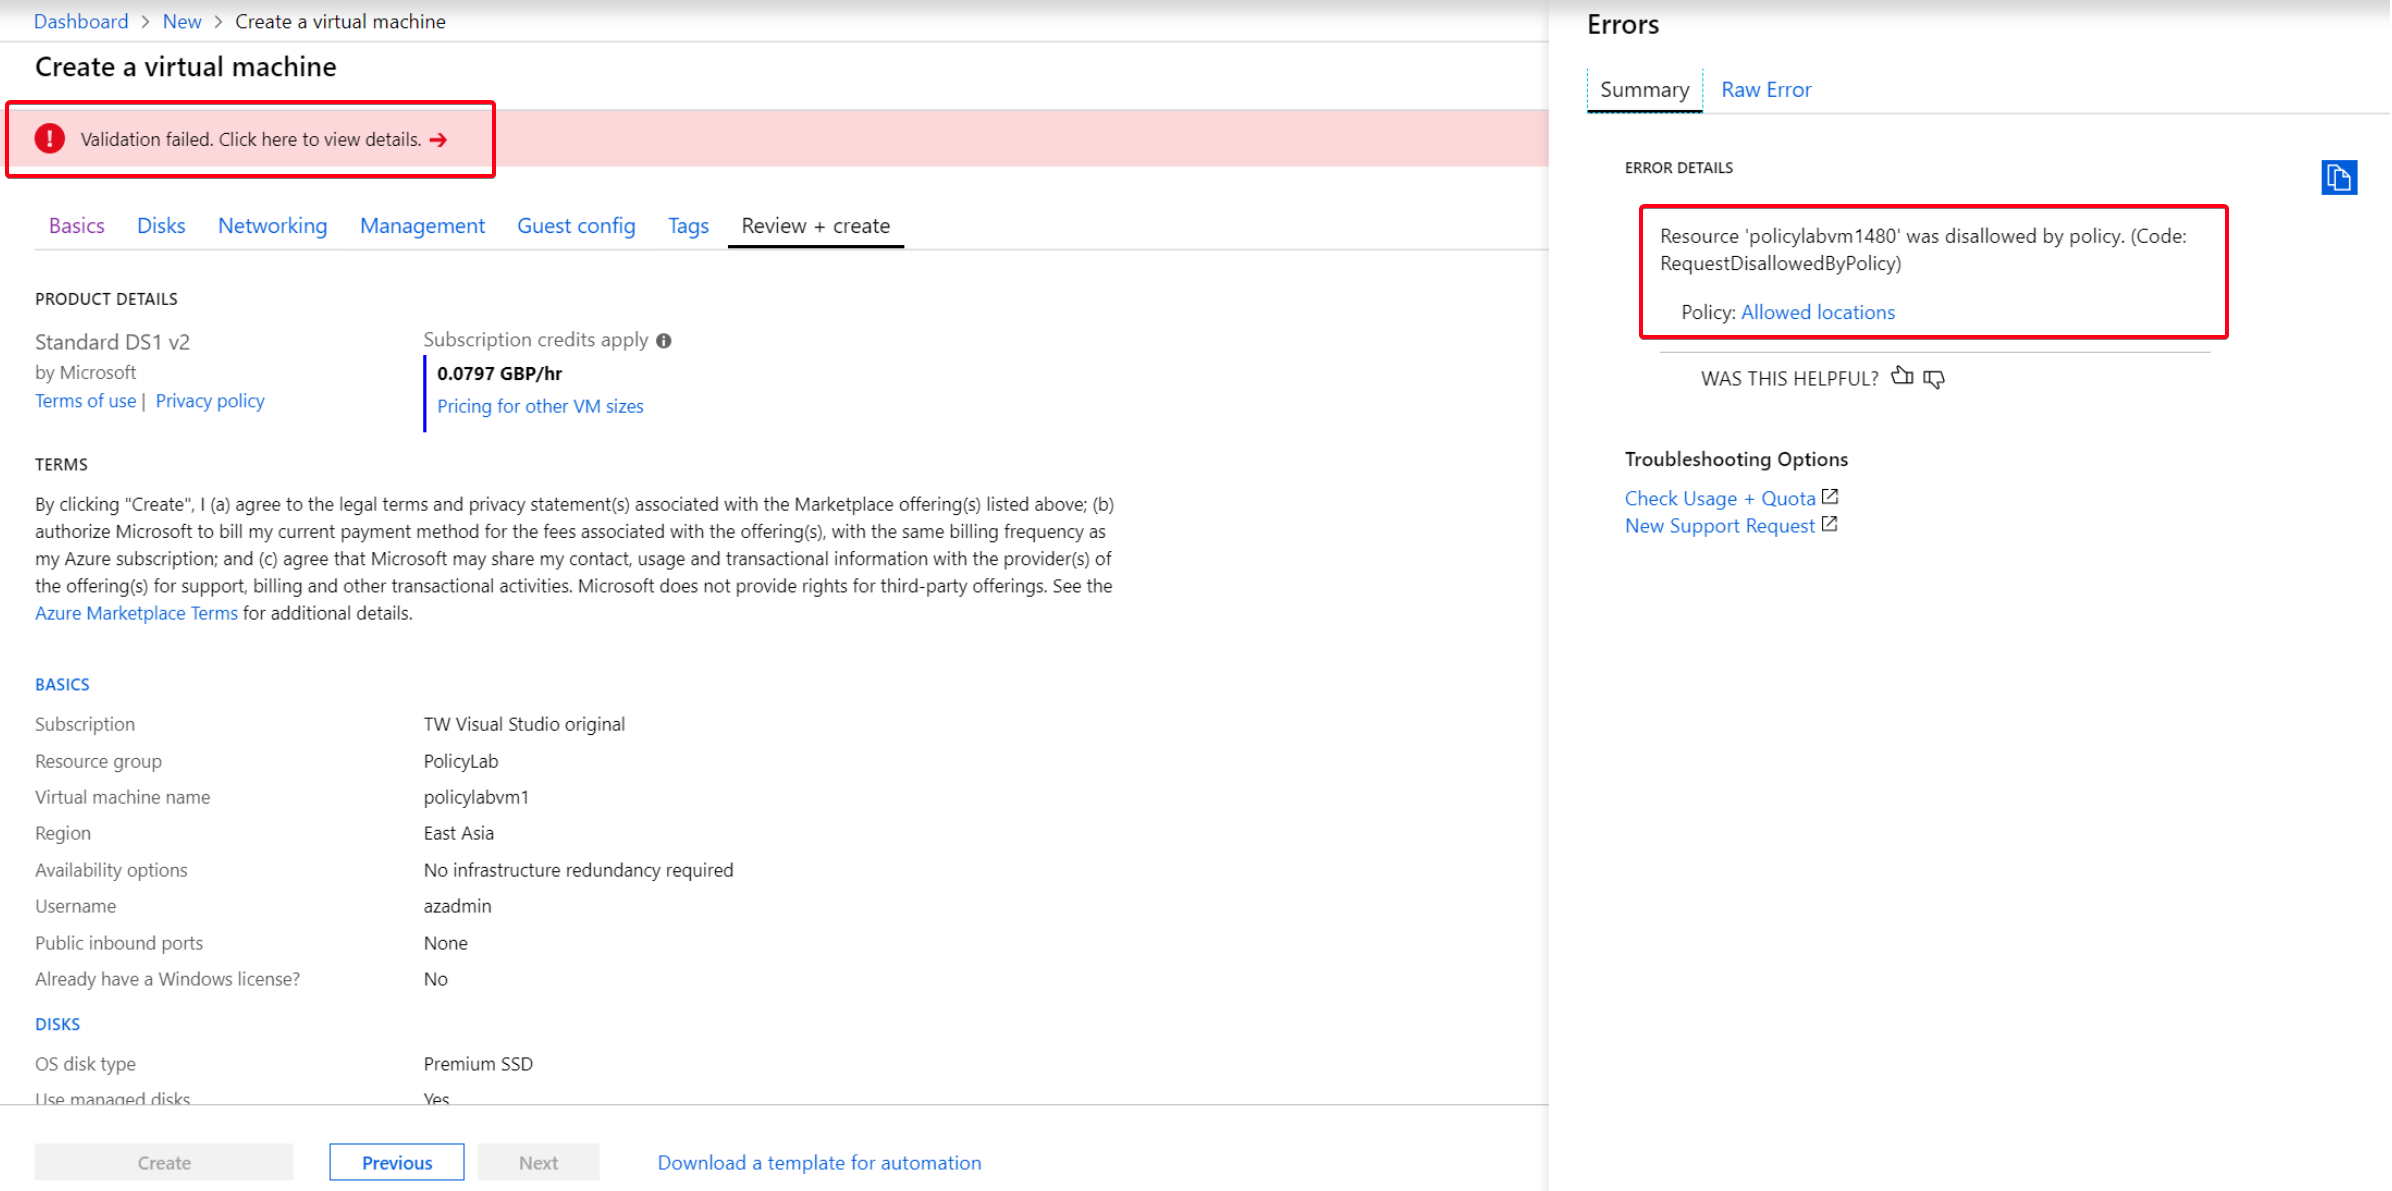Click the red validation failed error icon
Image resolution: width=2392 pixels, height=1191 pixels.
pos(50,139)
